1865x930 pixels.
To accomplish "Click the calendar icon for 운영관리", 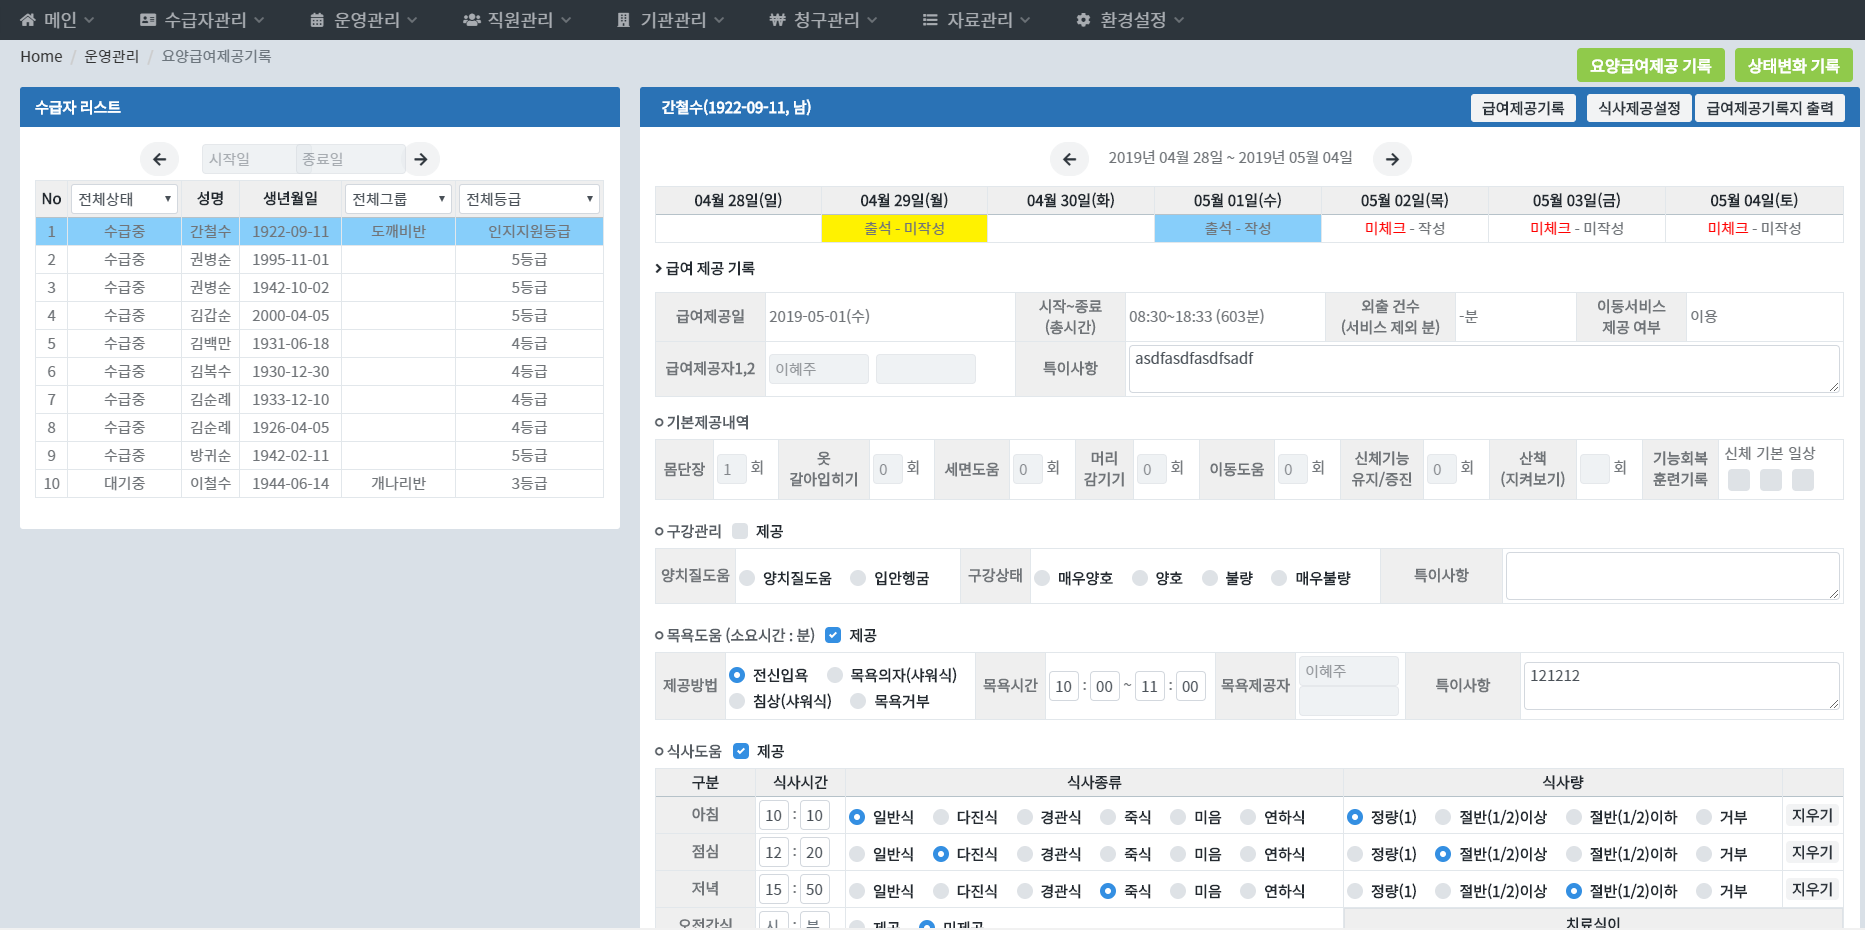I will click(317, 20).
